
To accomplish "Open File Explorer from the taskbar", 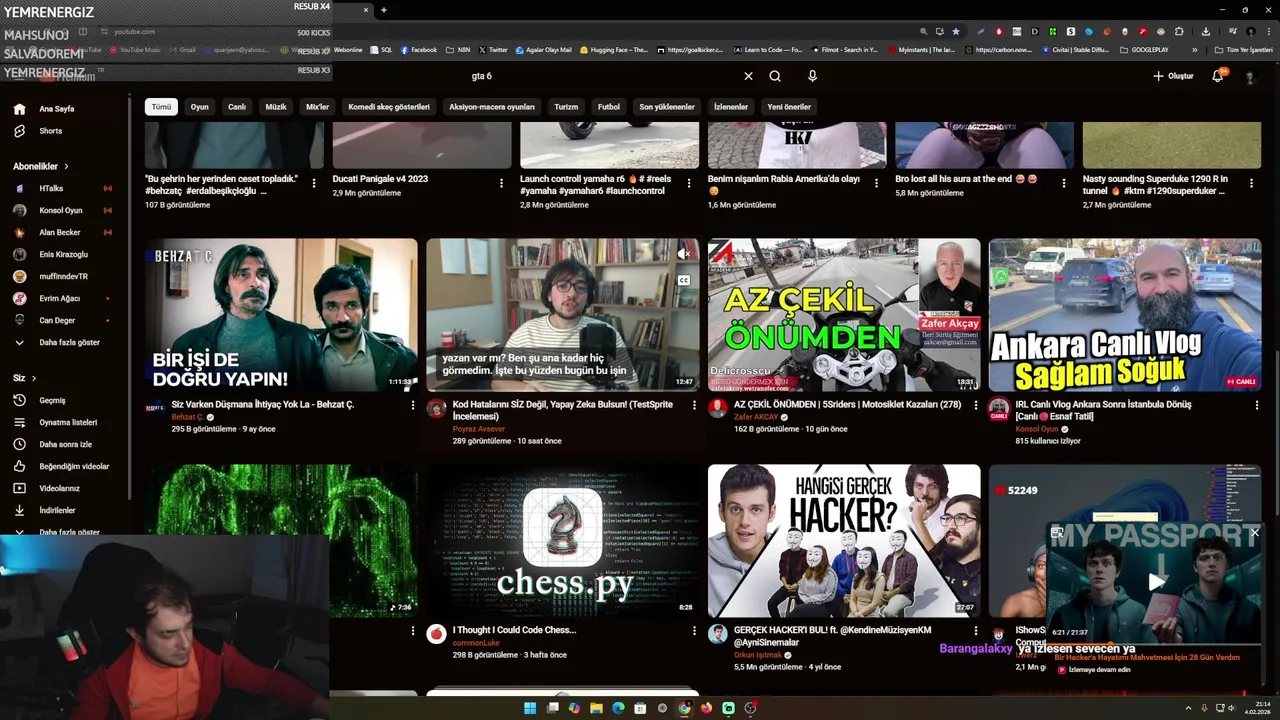I will pyautogui.click(x=596, y=708).
